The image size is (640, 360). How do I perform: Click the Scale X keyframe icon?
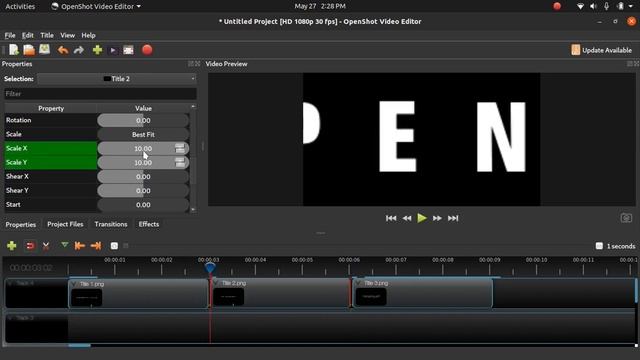180,149
